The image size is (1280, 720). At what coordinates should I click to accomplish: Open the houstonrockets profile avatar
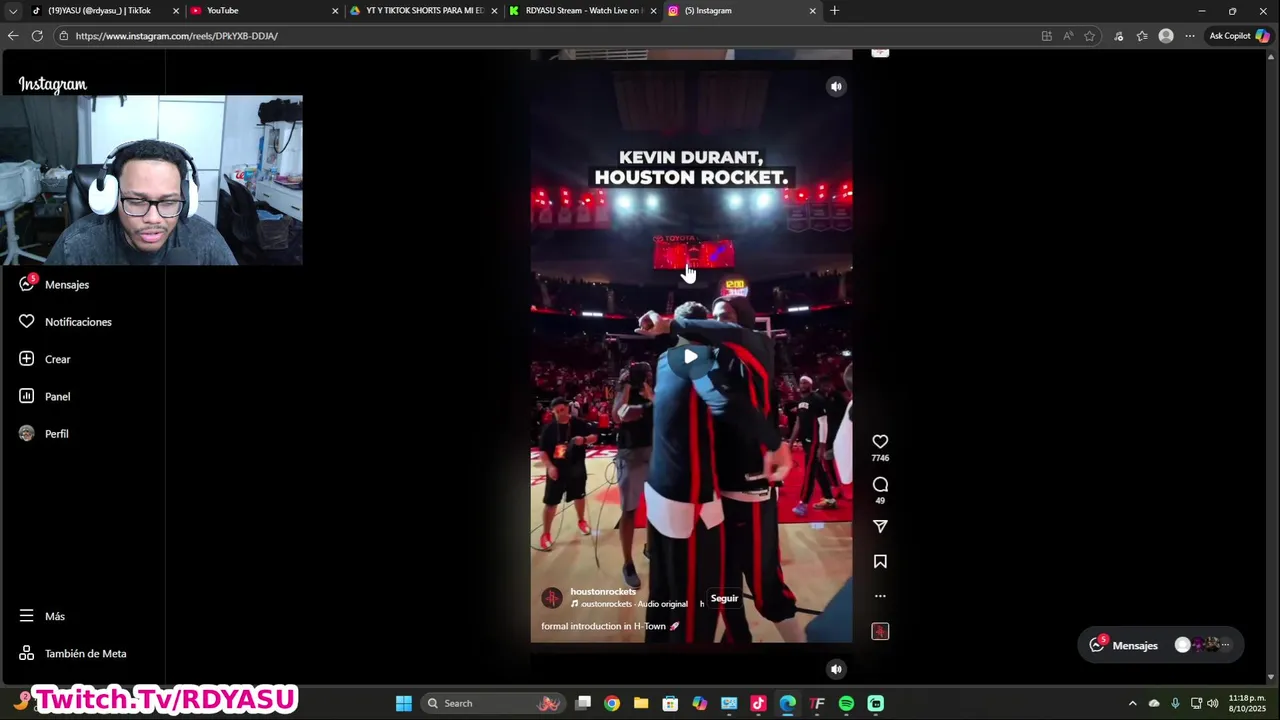(552, 598)
